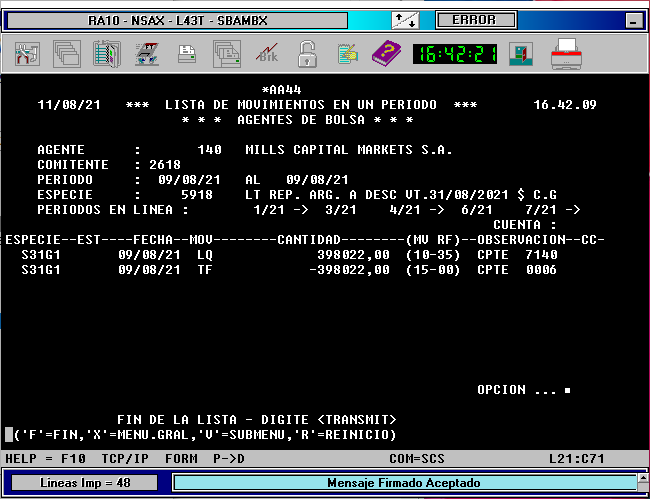This screenshot has height=499, width=650.
Task: Click the header date 11/08/21
Action: [69, 104]
